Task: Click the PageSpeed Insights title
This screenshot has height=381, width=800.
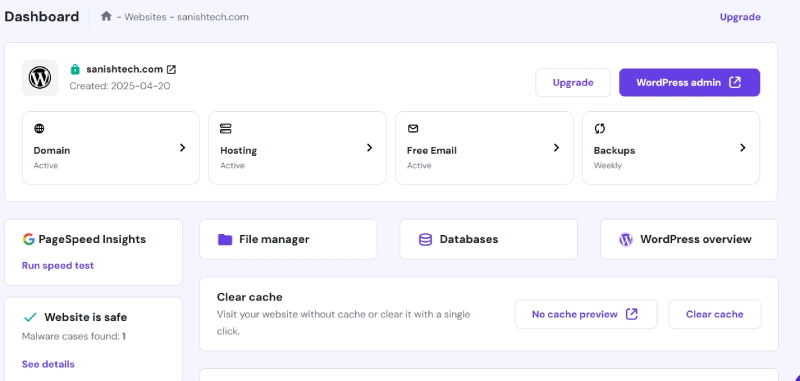Action: (92, 239)
